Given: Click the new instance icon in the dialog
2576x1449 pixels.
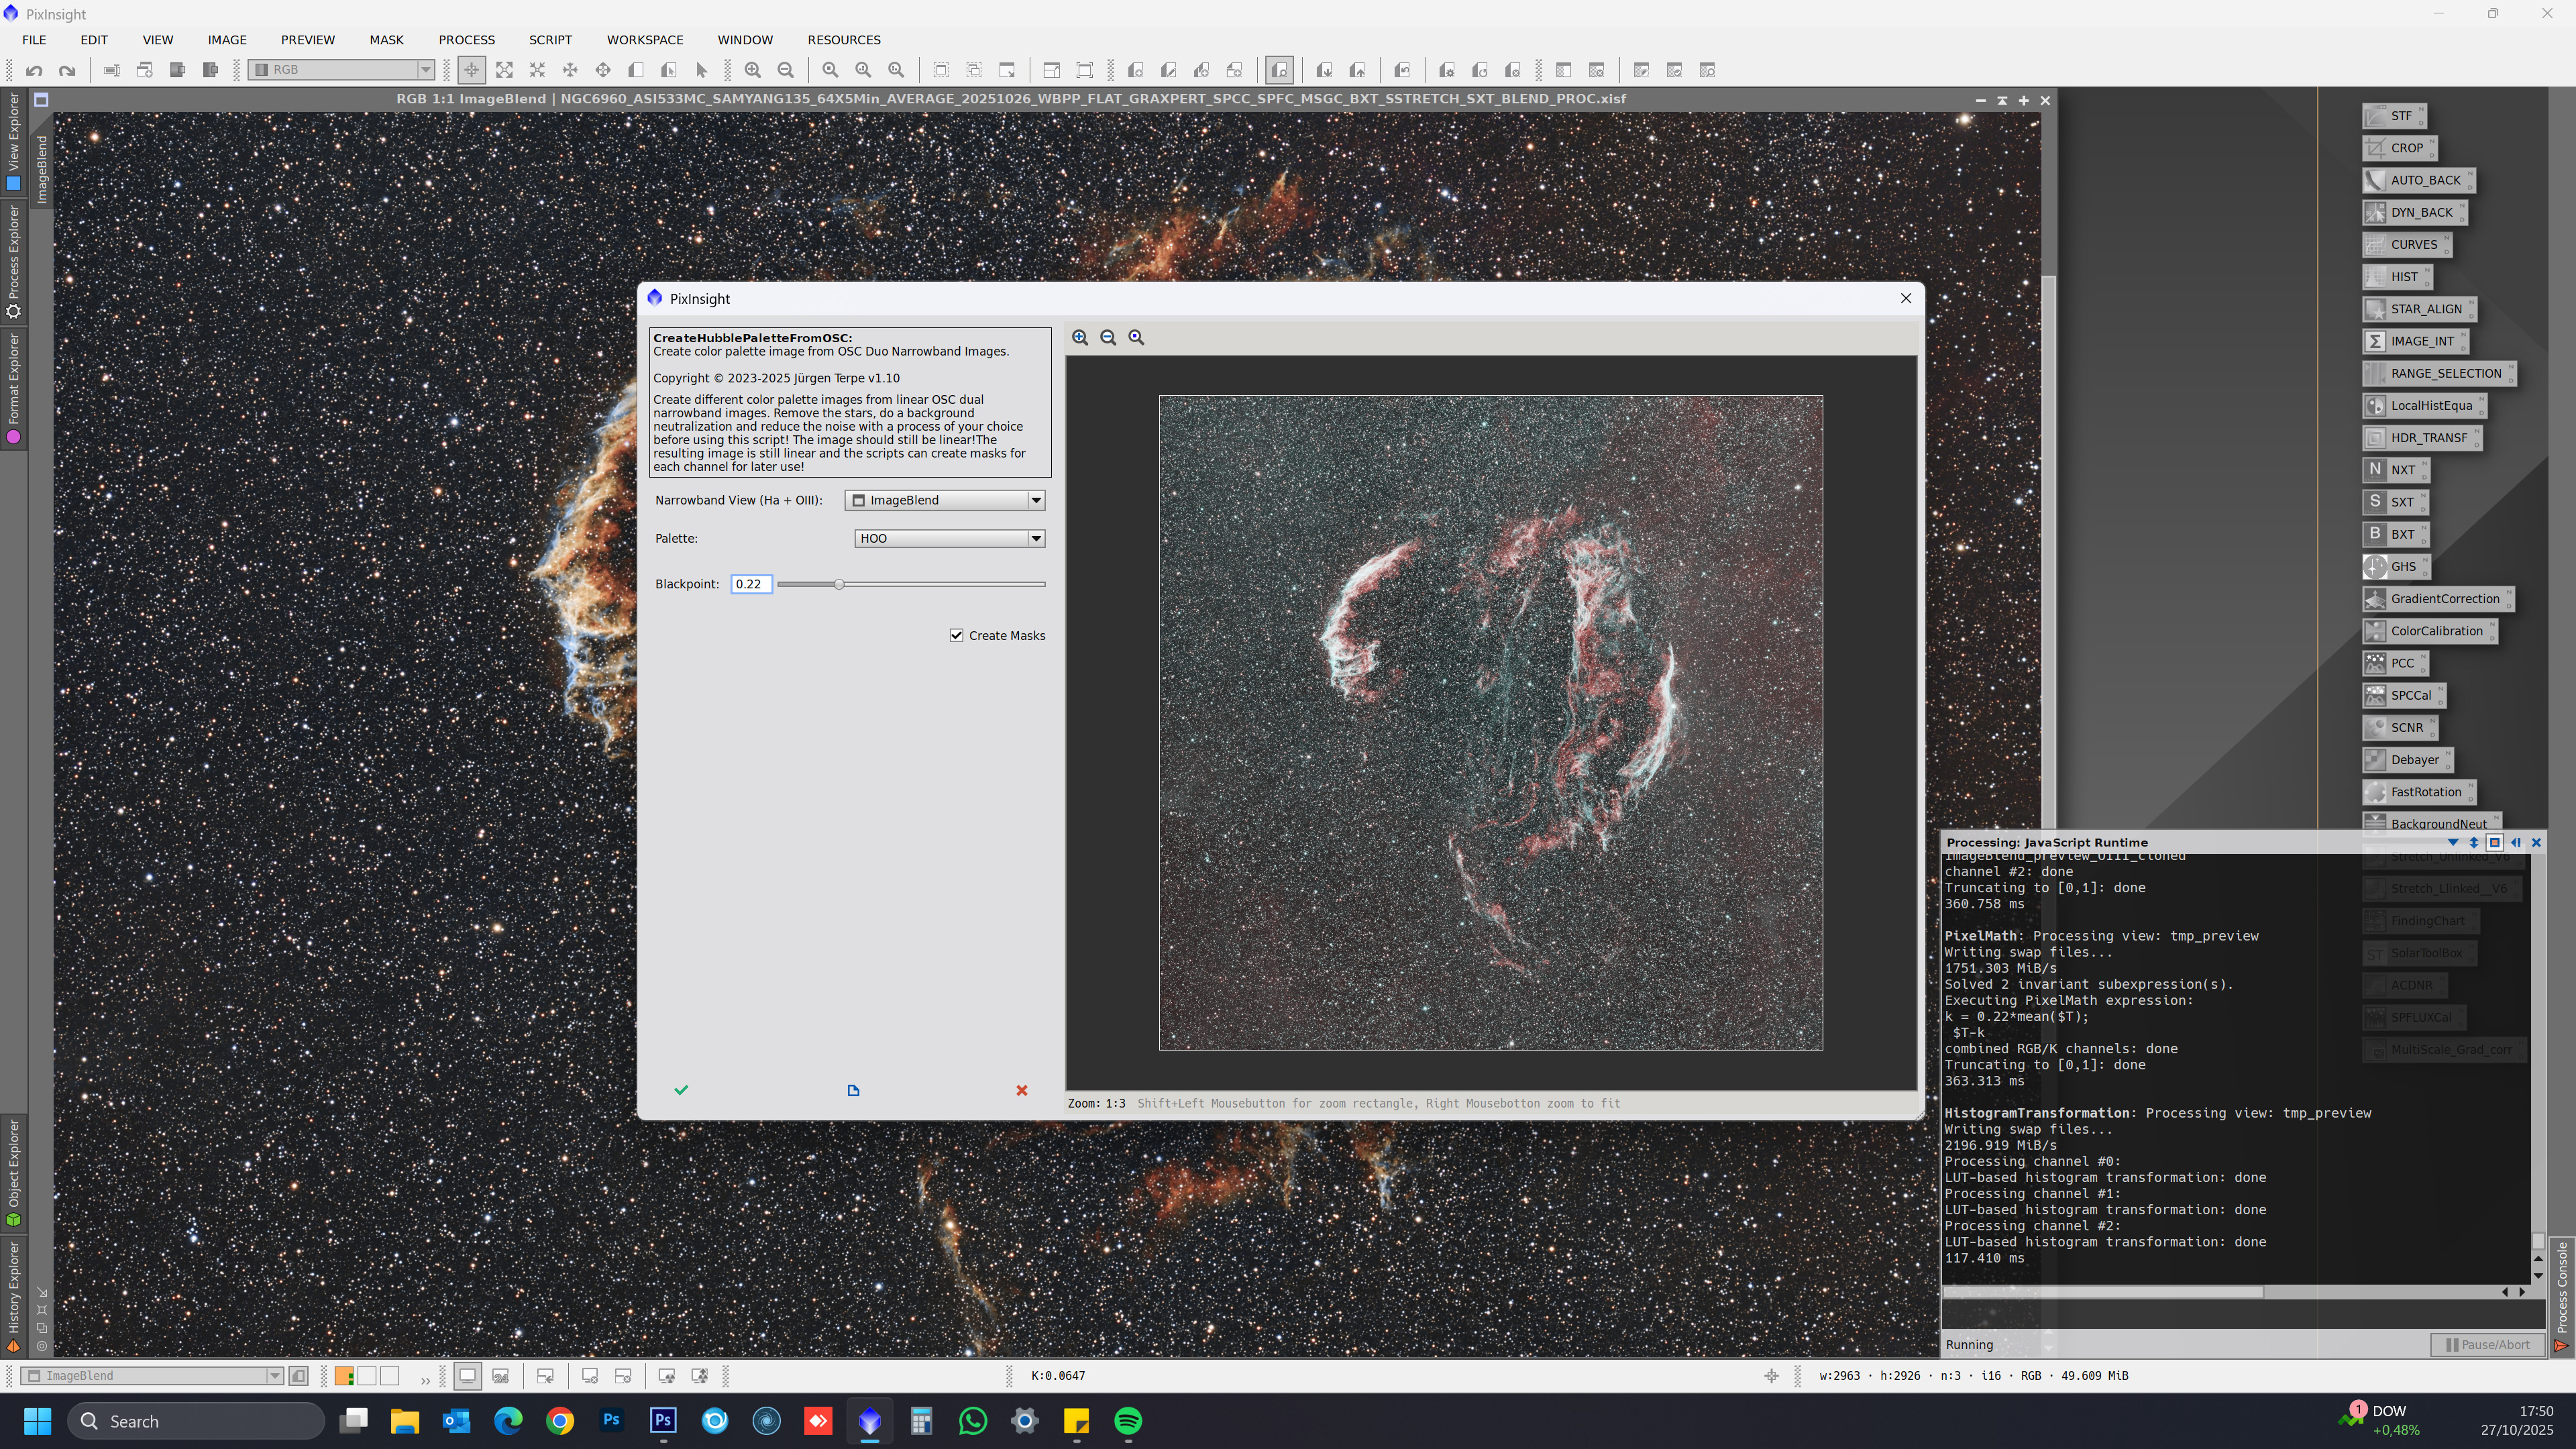Looking at the screenshot, I should pyautogui.click(x=853, y=1090).
